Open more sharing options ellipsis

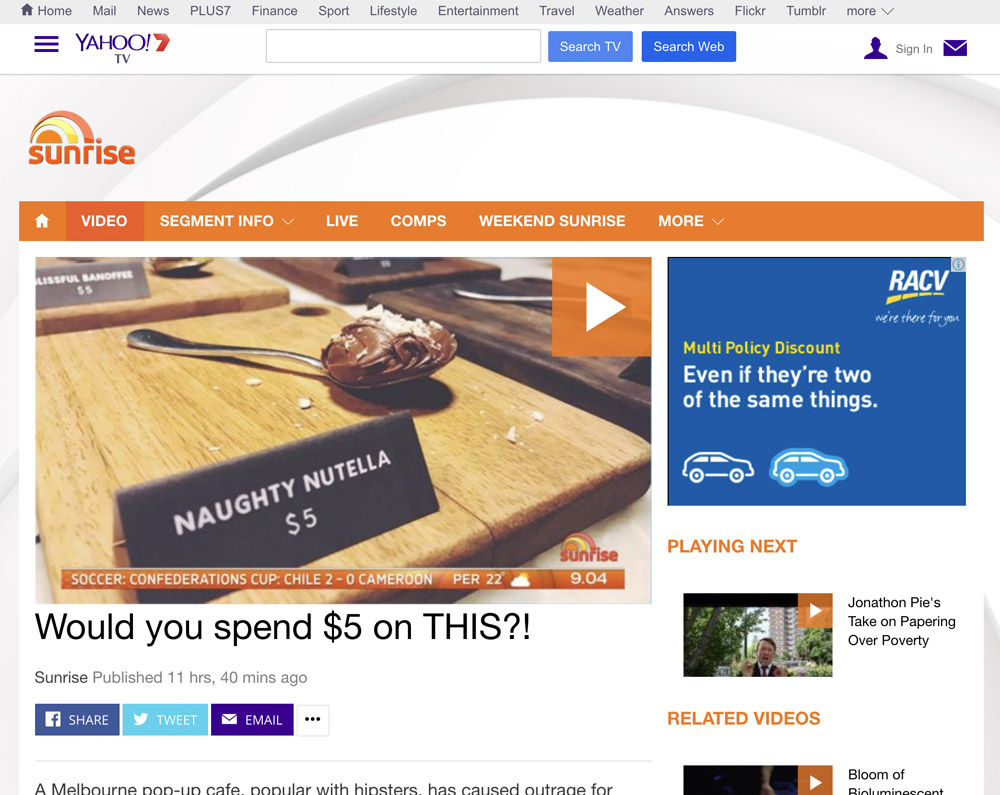(312, 720)
